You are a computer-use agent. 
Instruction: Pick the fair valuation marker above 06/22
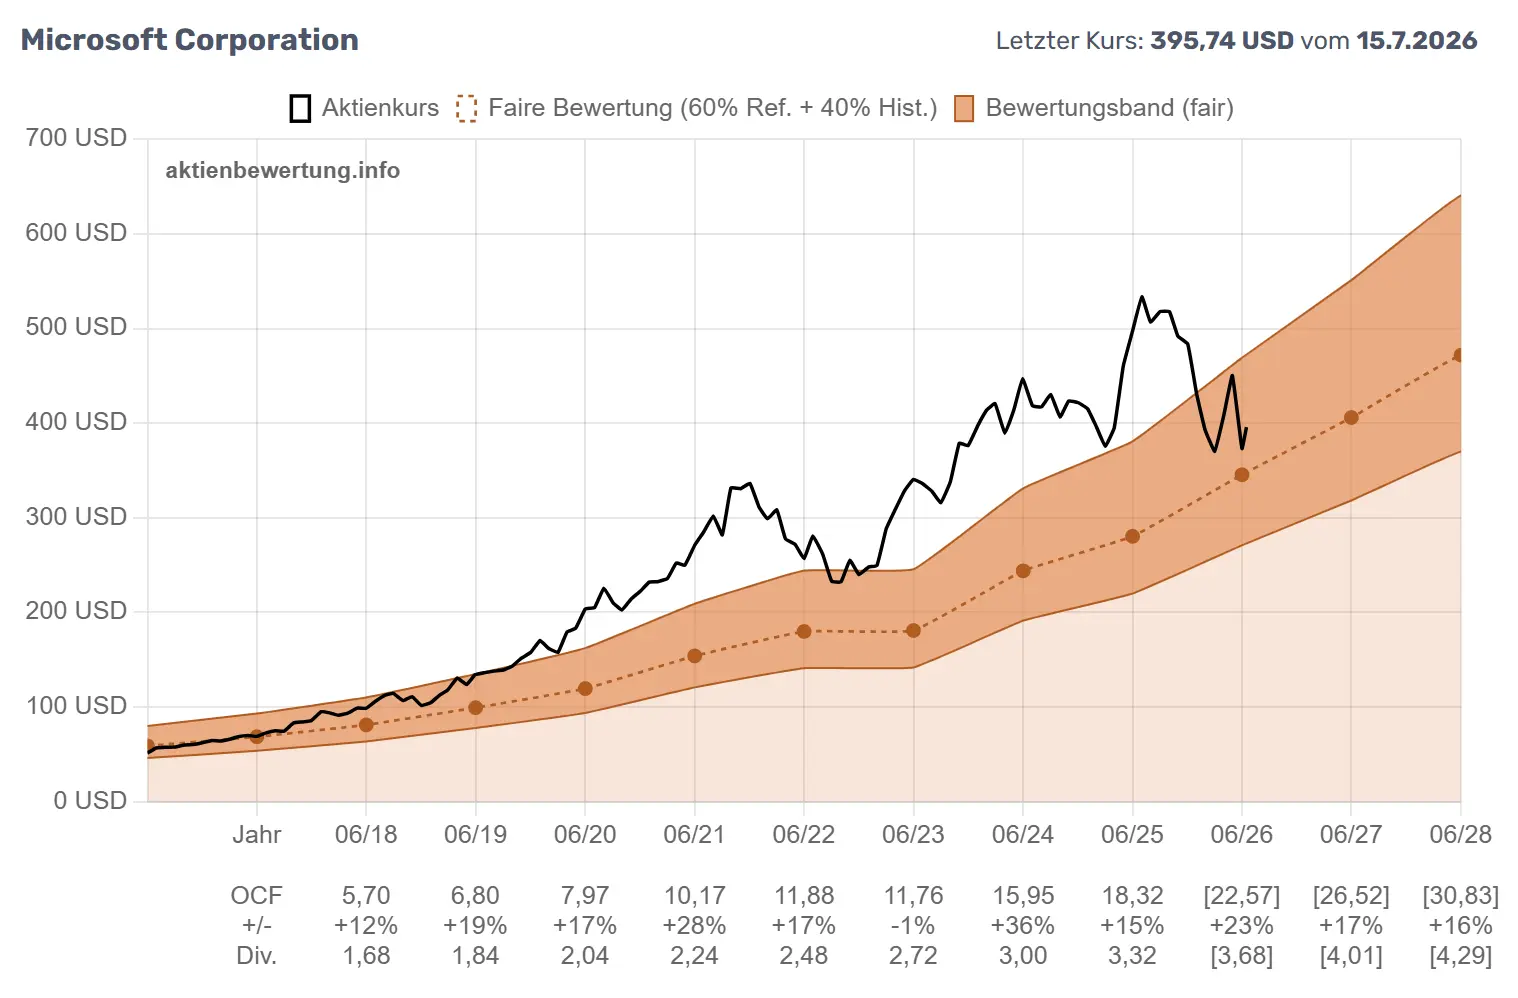(804, 631)
